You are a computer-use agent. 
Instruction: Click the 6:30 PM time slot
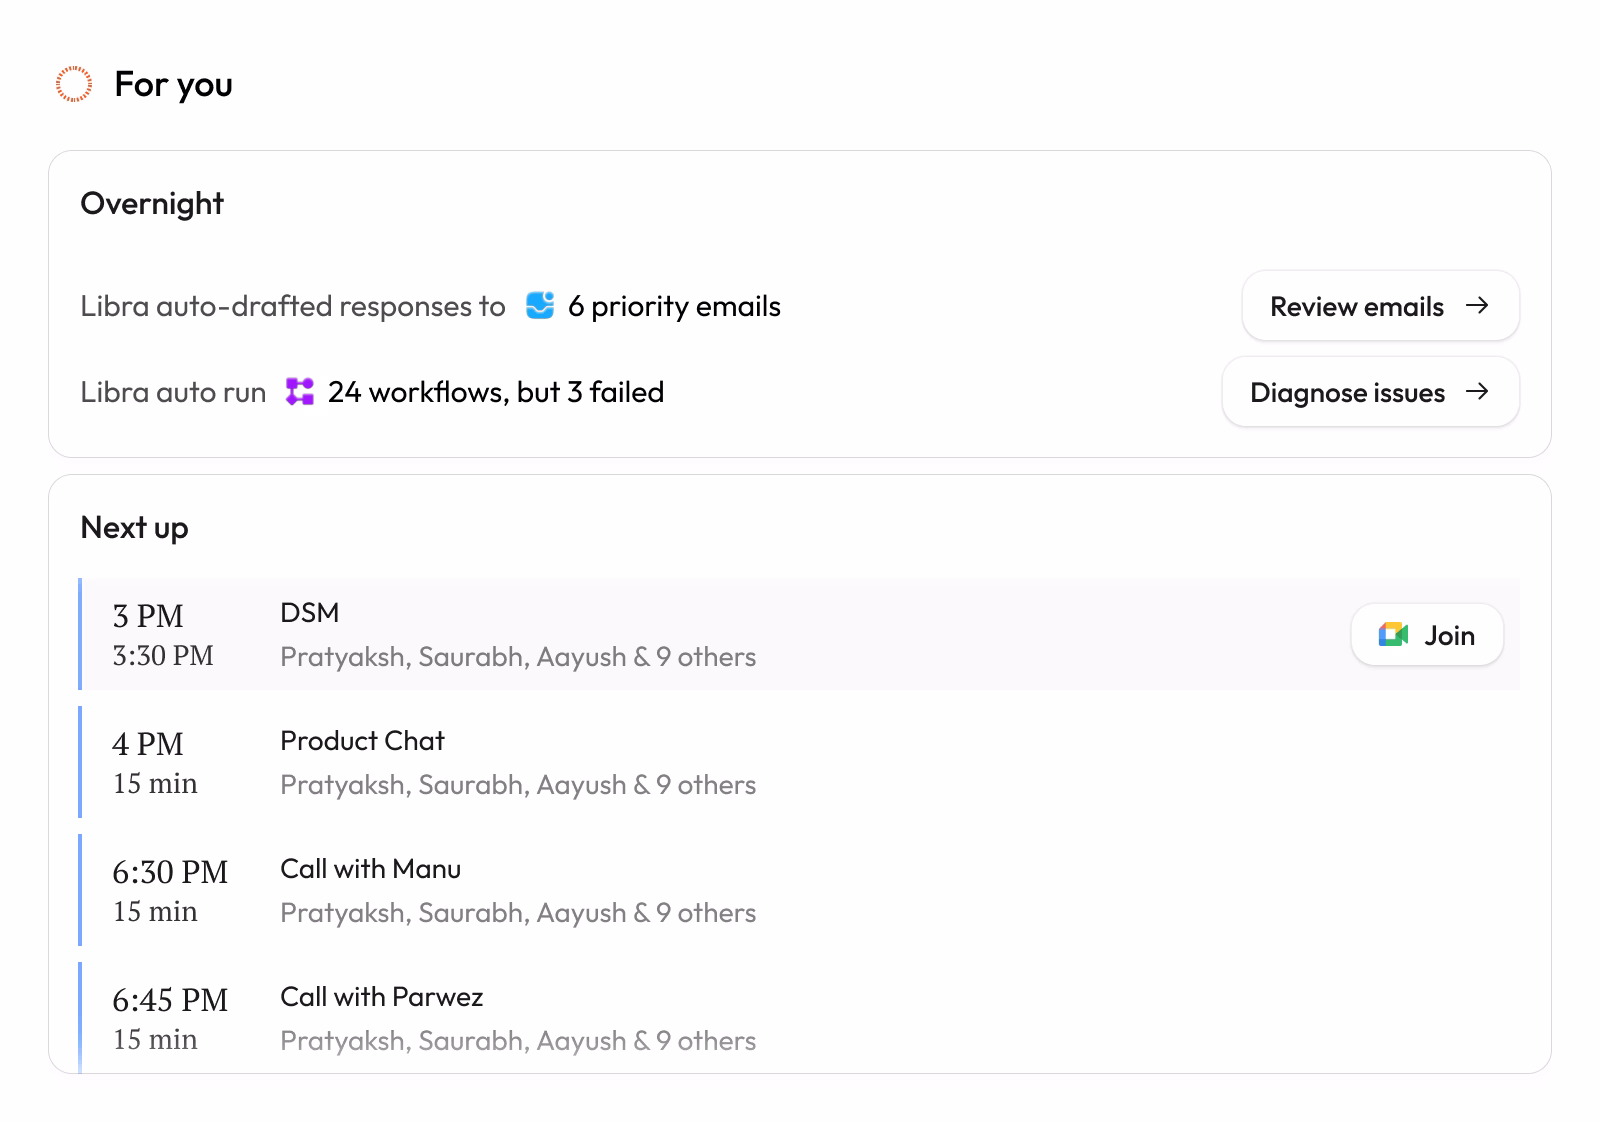170,872
